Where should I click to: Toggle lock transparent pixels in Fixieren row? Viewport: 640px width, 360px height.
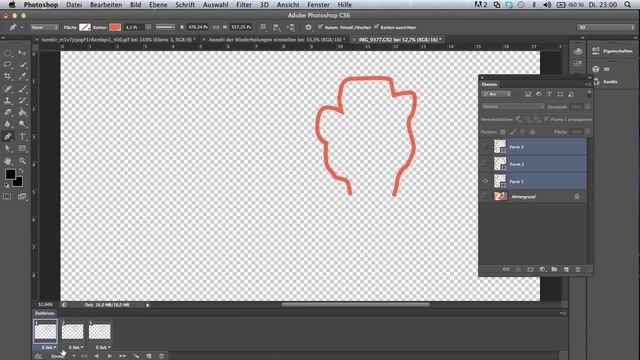[x=503, y=132]
